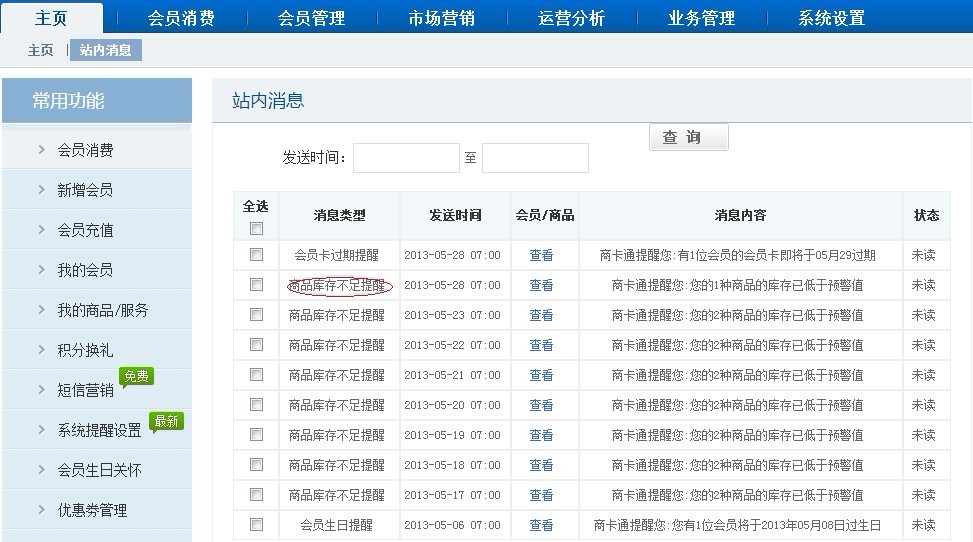973x542 pixels.
Task: Tick the 全选 select-all checkbox
Action: 256,228
